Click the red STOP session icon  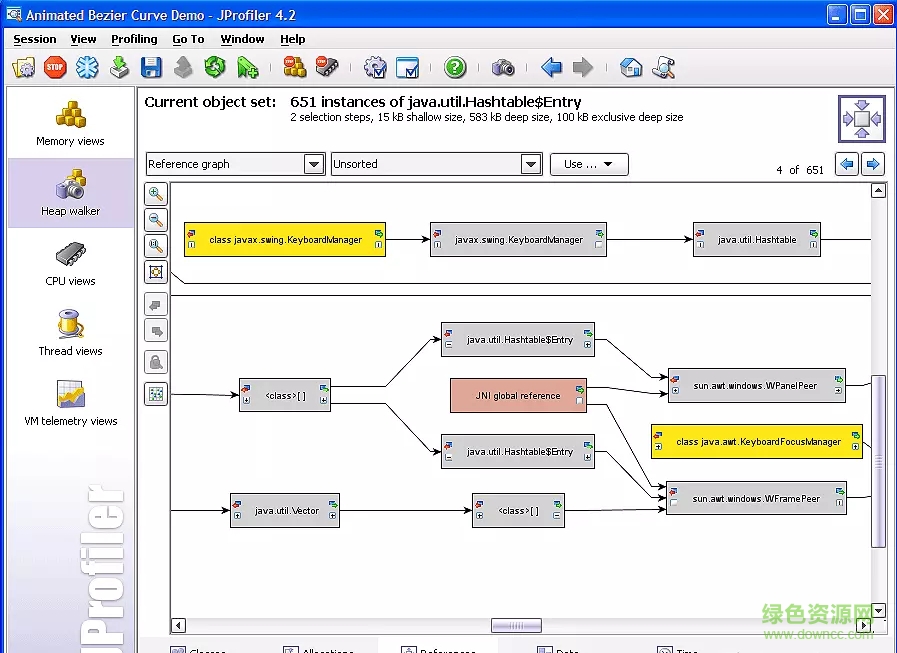55,68
